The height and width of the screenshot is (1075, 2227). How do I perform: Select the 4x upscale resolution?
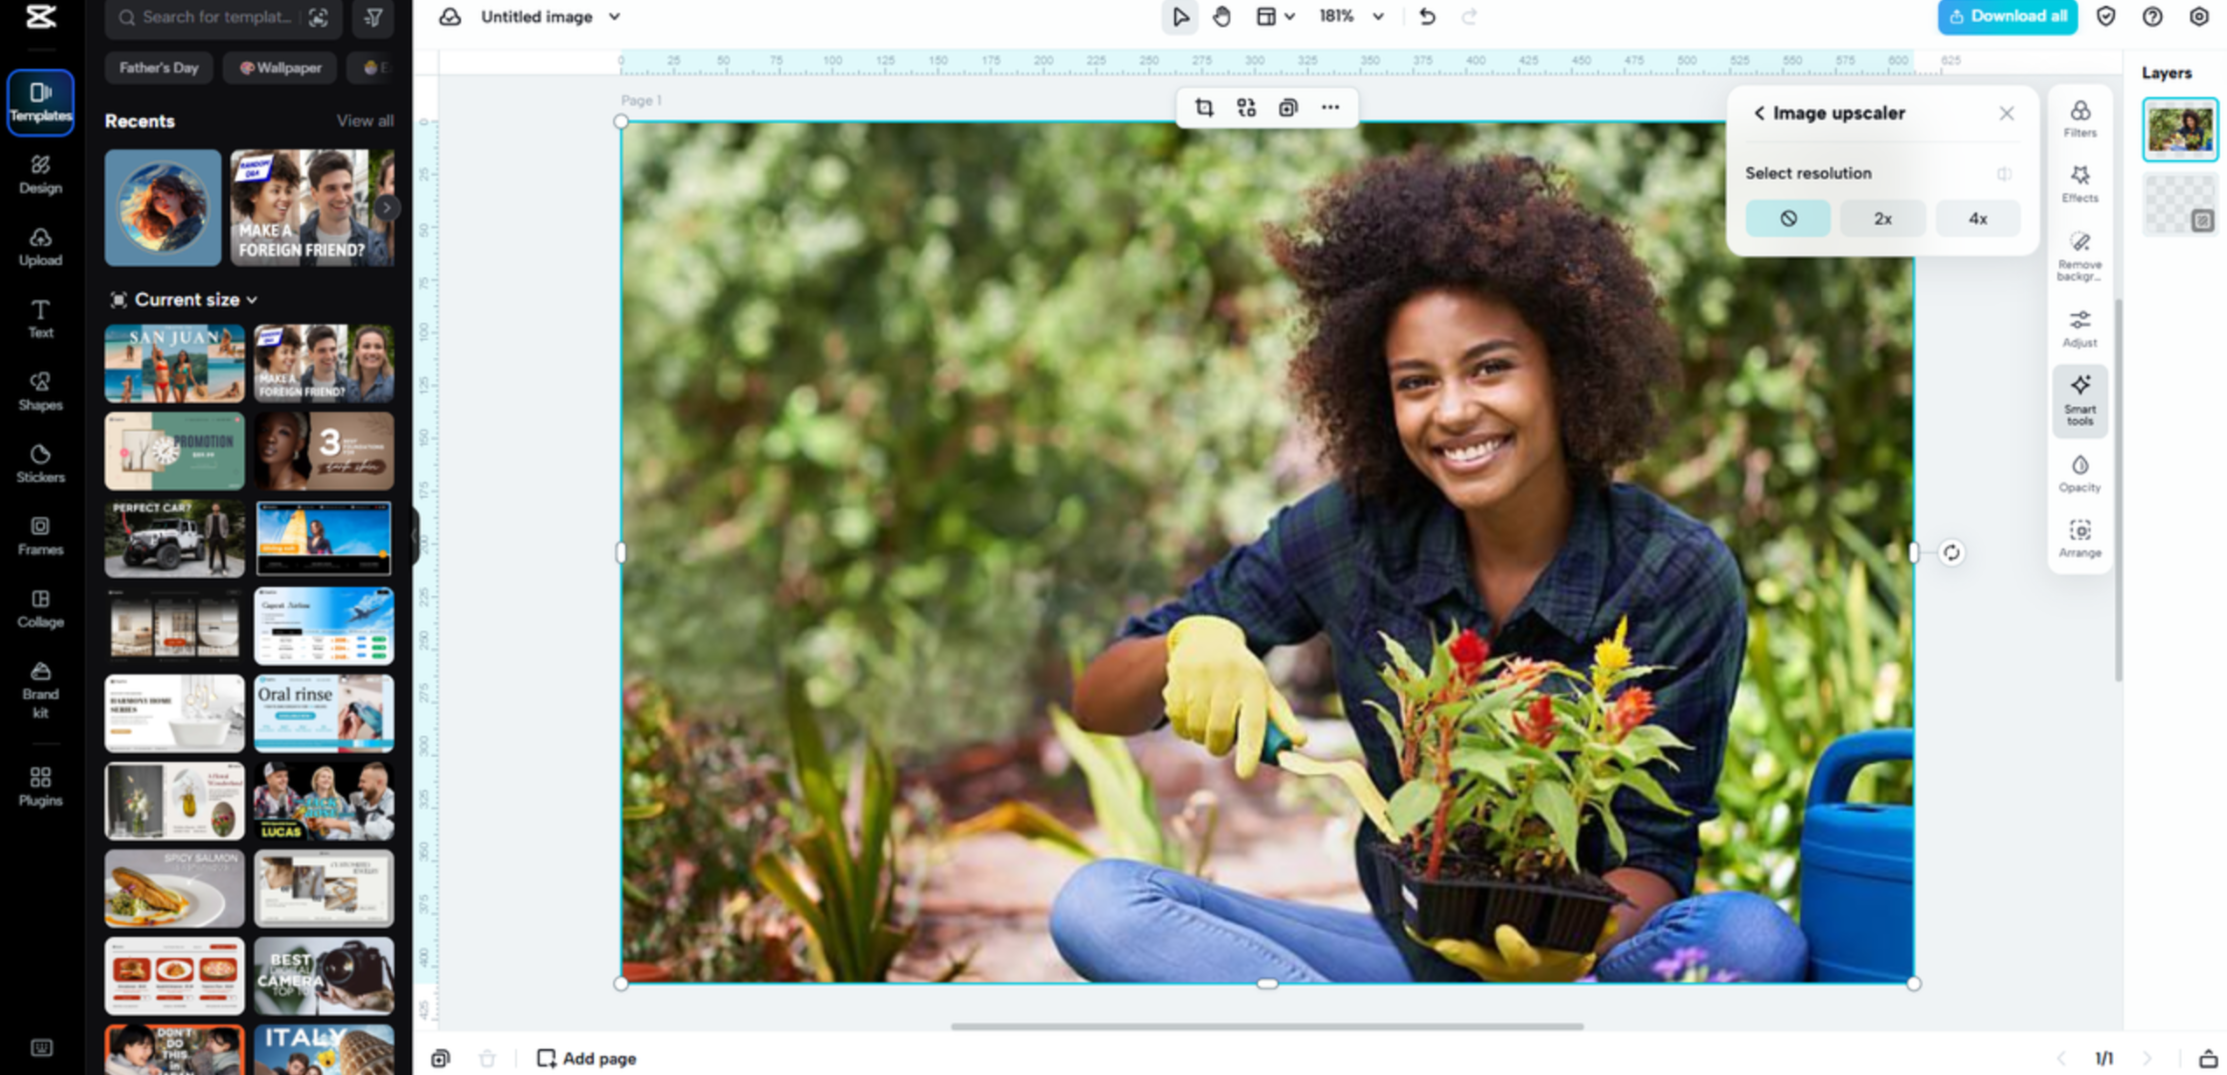tap(1977, 218)
